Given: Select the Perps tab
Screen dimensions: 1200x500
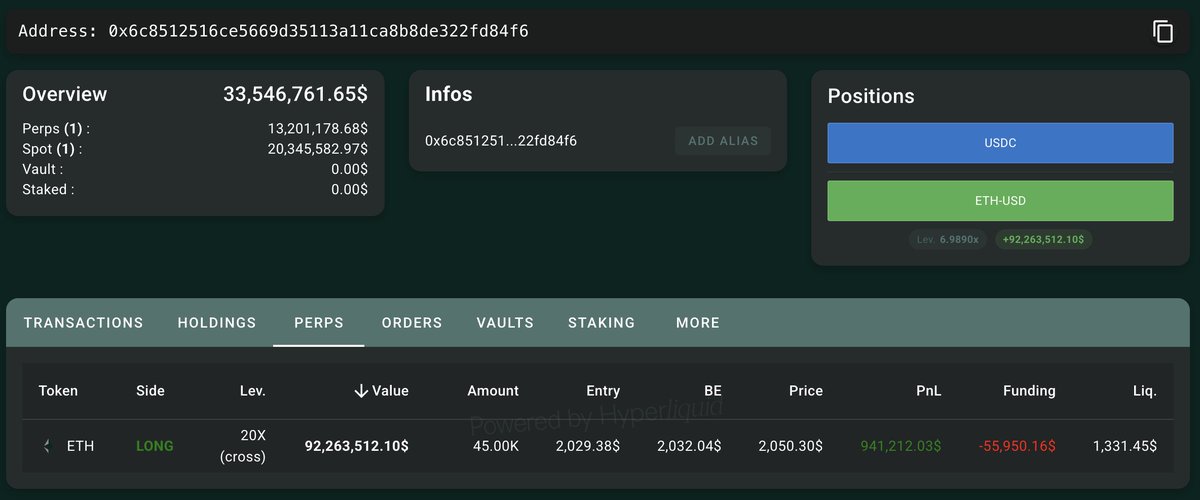Looking at the screenshot, I should (319, 323).
